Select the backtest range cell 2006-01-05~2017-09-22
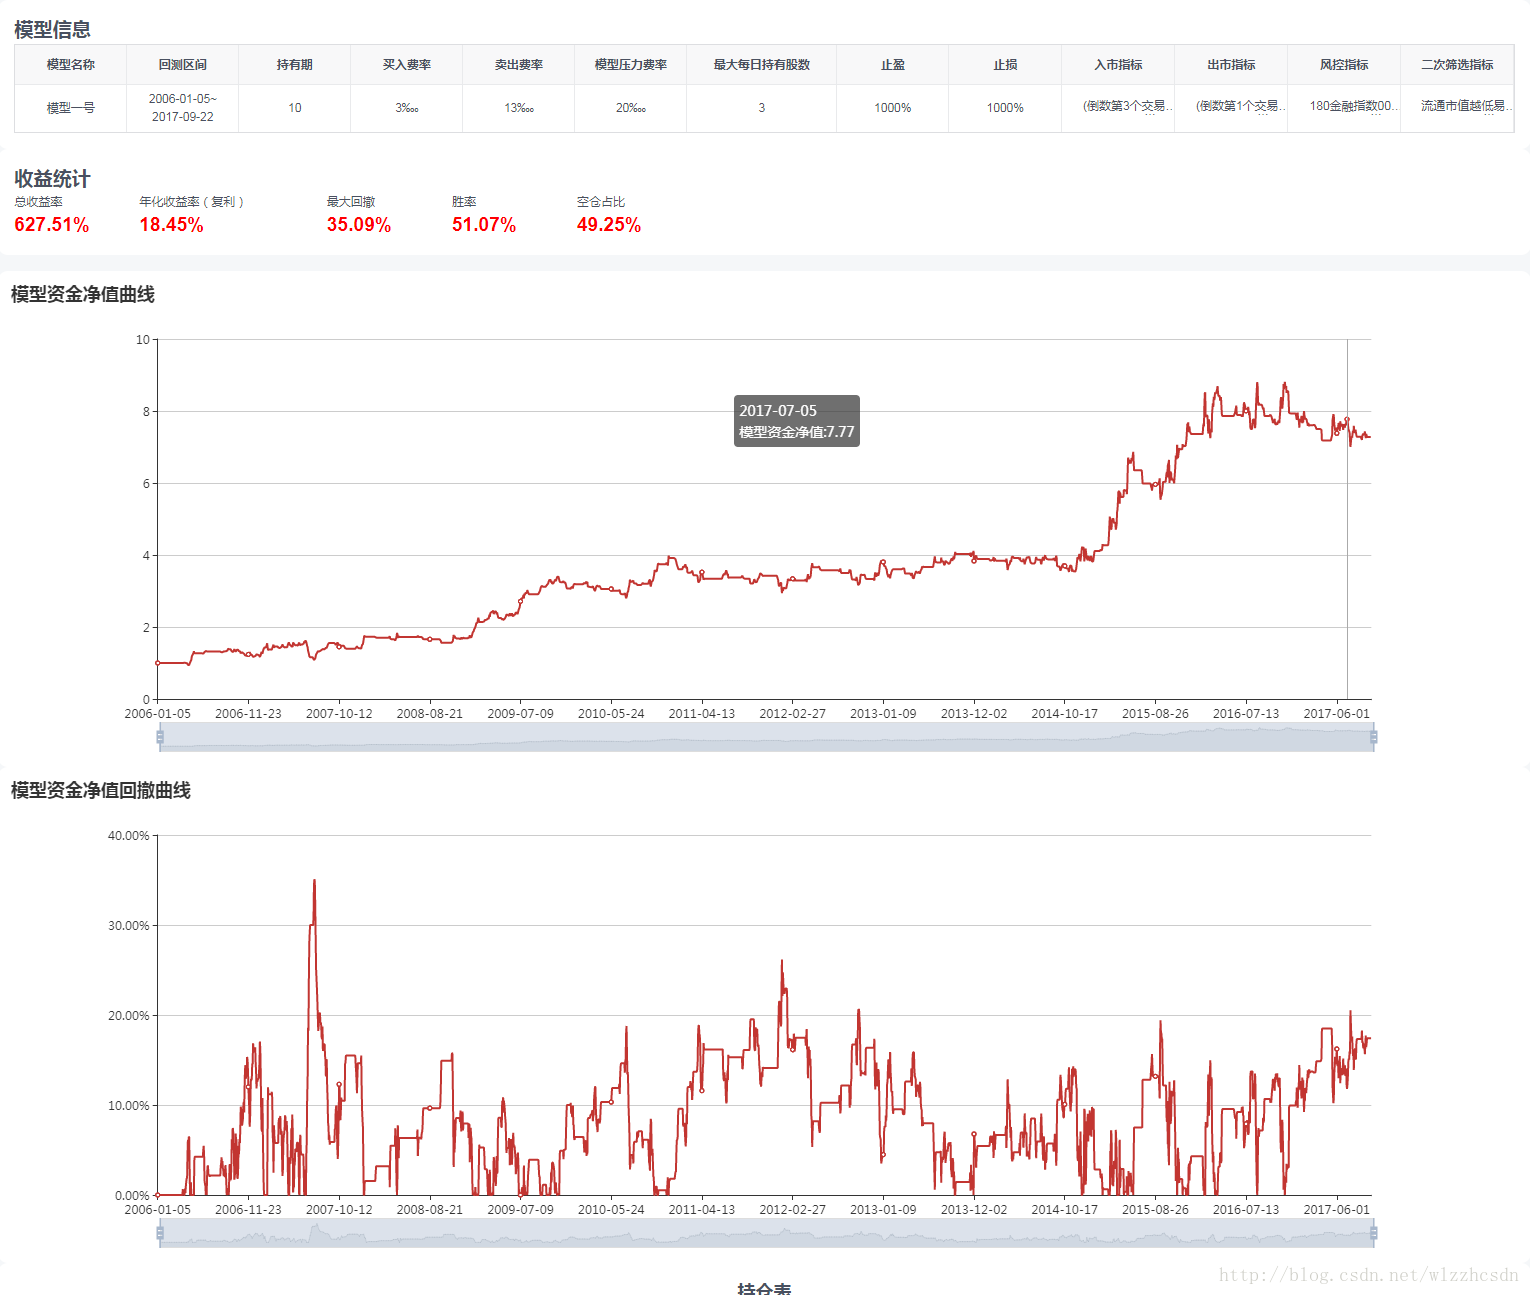This screenshot has width=1530, height=1295. (183, 108)
